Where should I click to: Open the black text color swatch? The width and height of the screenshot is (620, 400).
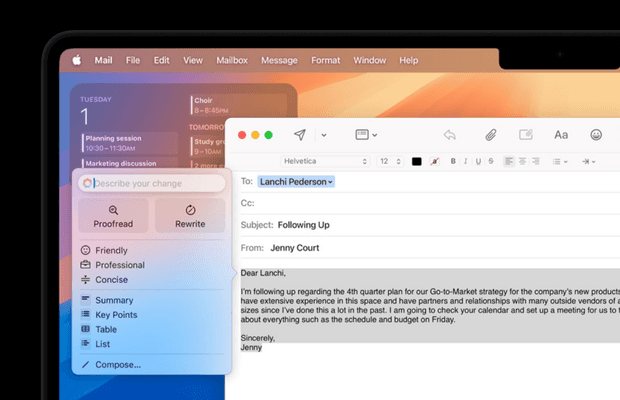(416, 161)
